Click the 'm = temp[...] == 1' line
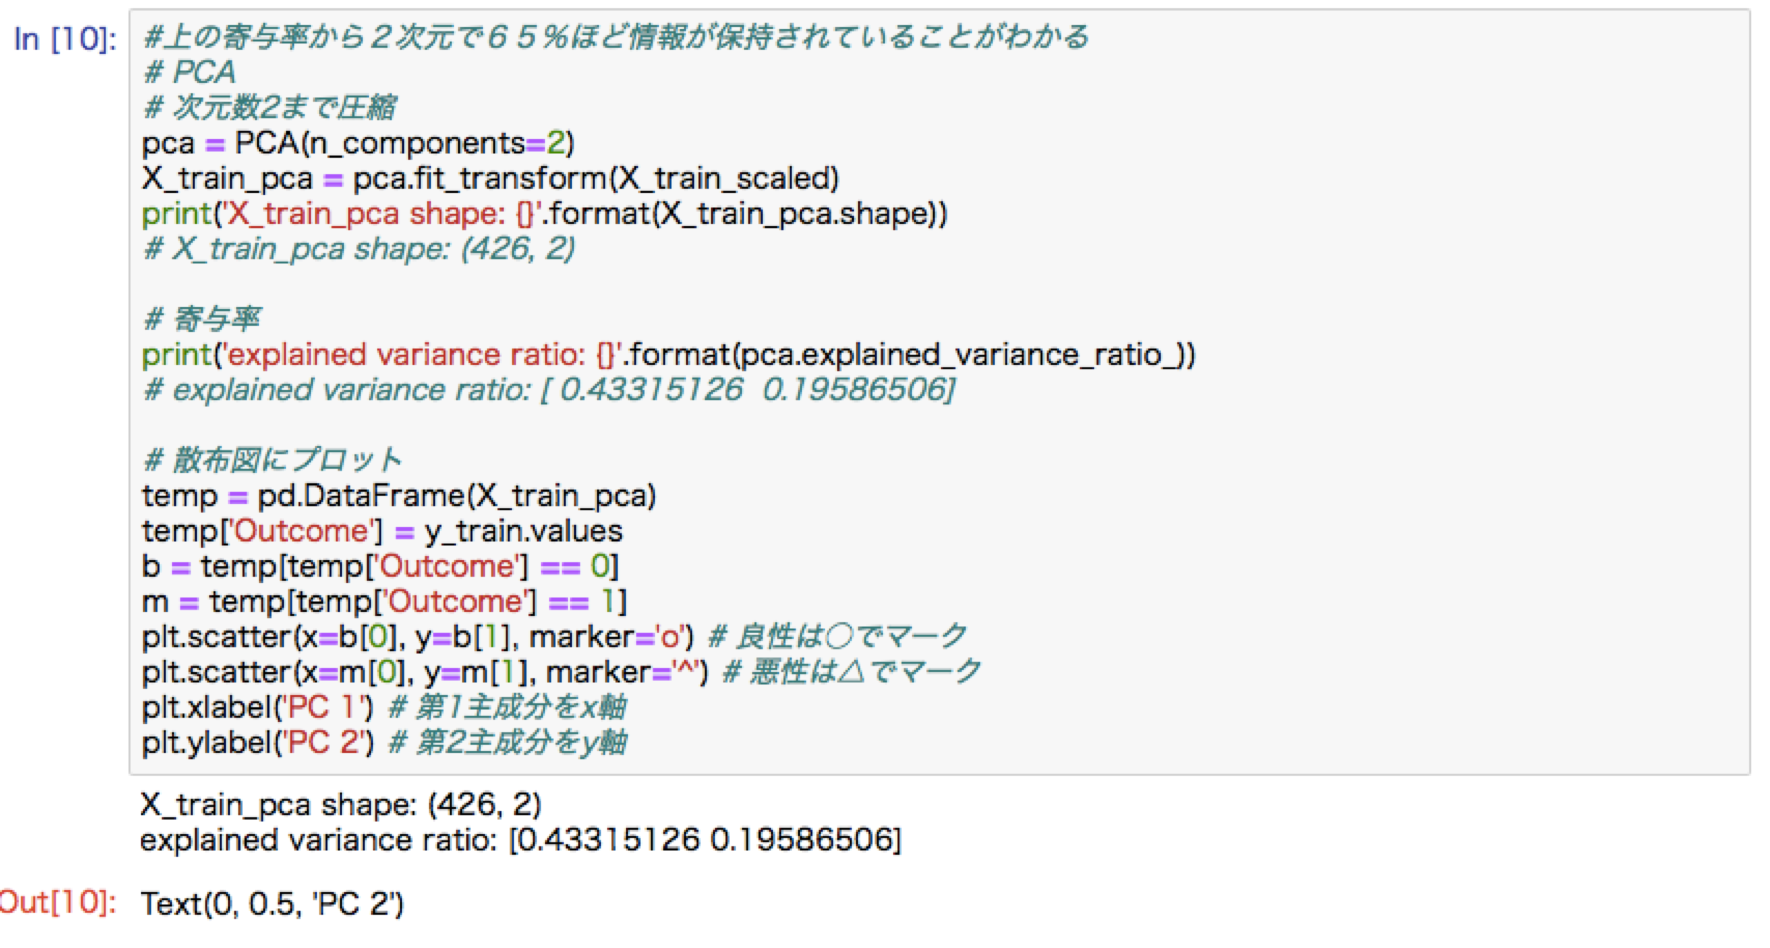The height and width of the screenshot is (948, 1770). pos(384,601)
